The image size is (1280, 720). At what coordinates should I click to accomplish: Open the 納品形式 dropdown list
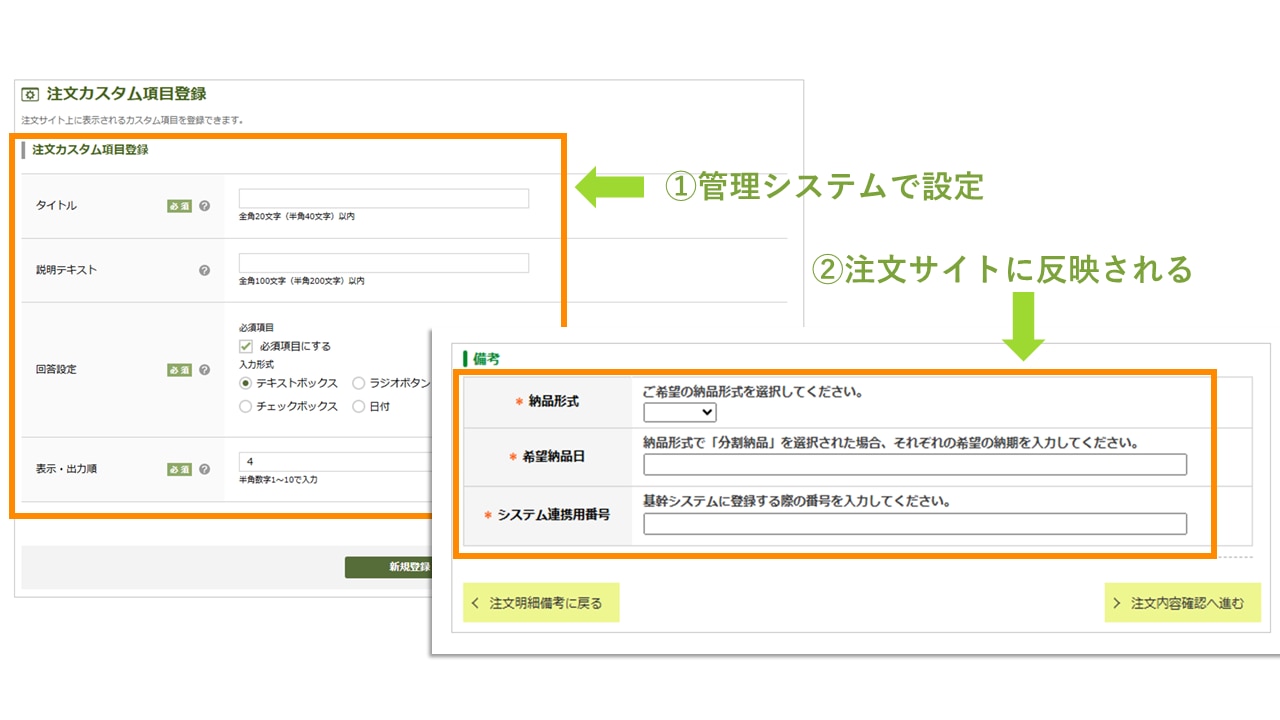(x=680, y=412)
